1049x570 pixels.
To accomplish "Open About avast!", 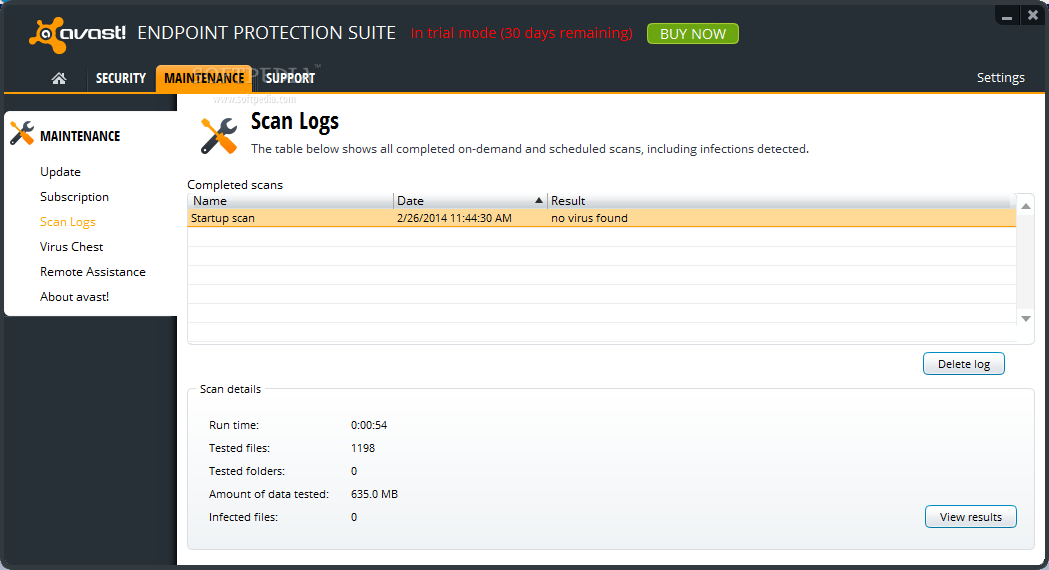I will coord(74,296).
